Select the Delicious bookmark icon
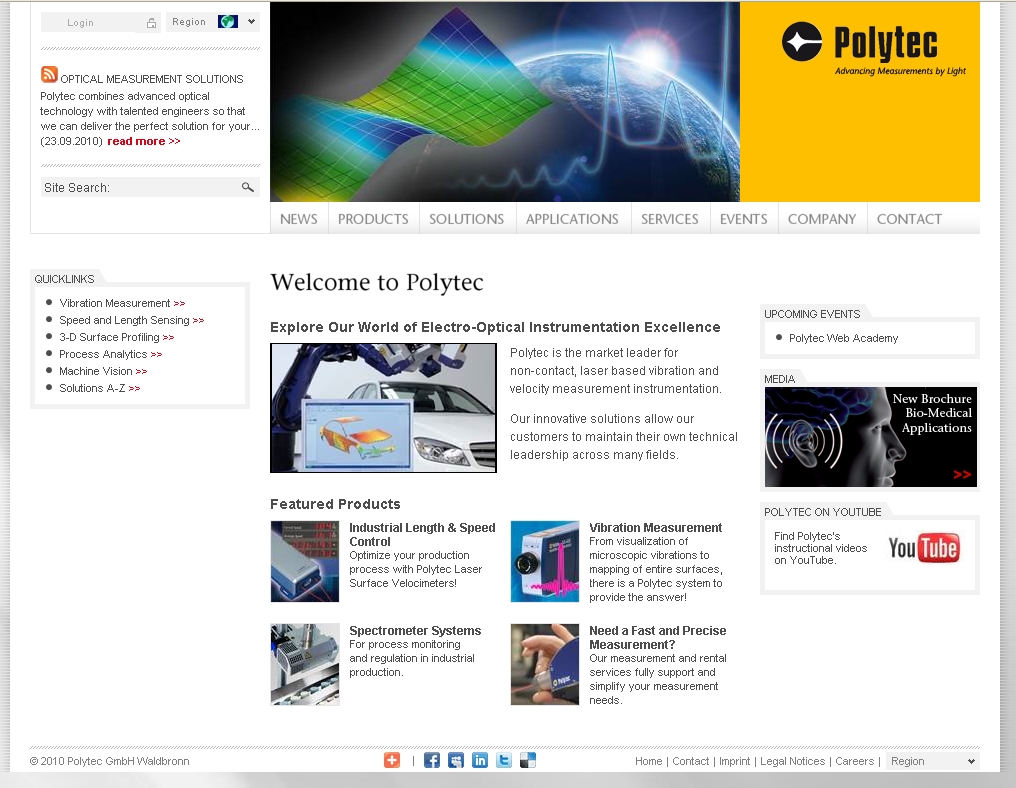The height and width of the screenshot is (788, 1016). tap(528, 760)
